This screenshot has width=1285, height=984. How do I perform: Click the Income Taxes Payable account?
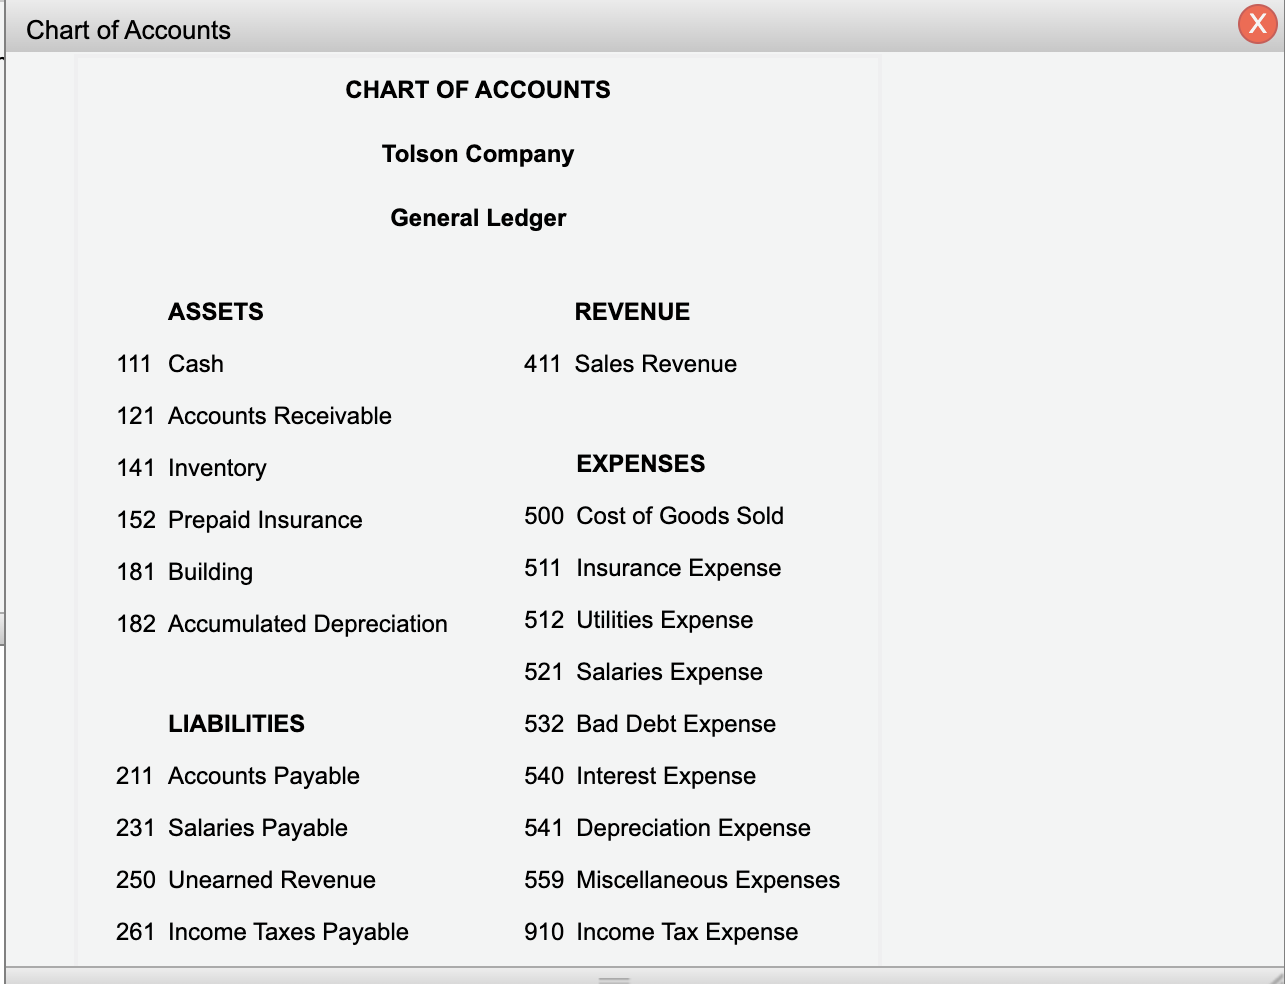[x=262, y=932]
